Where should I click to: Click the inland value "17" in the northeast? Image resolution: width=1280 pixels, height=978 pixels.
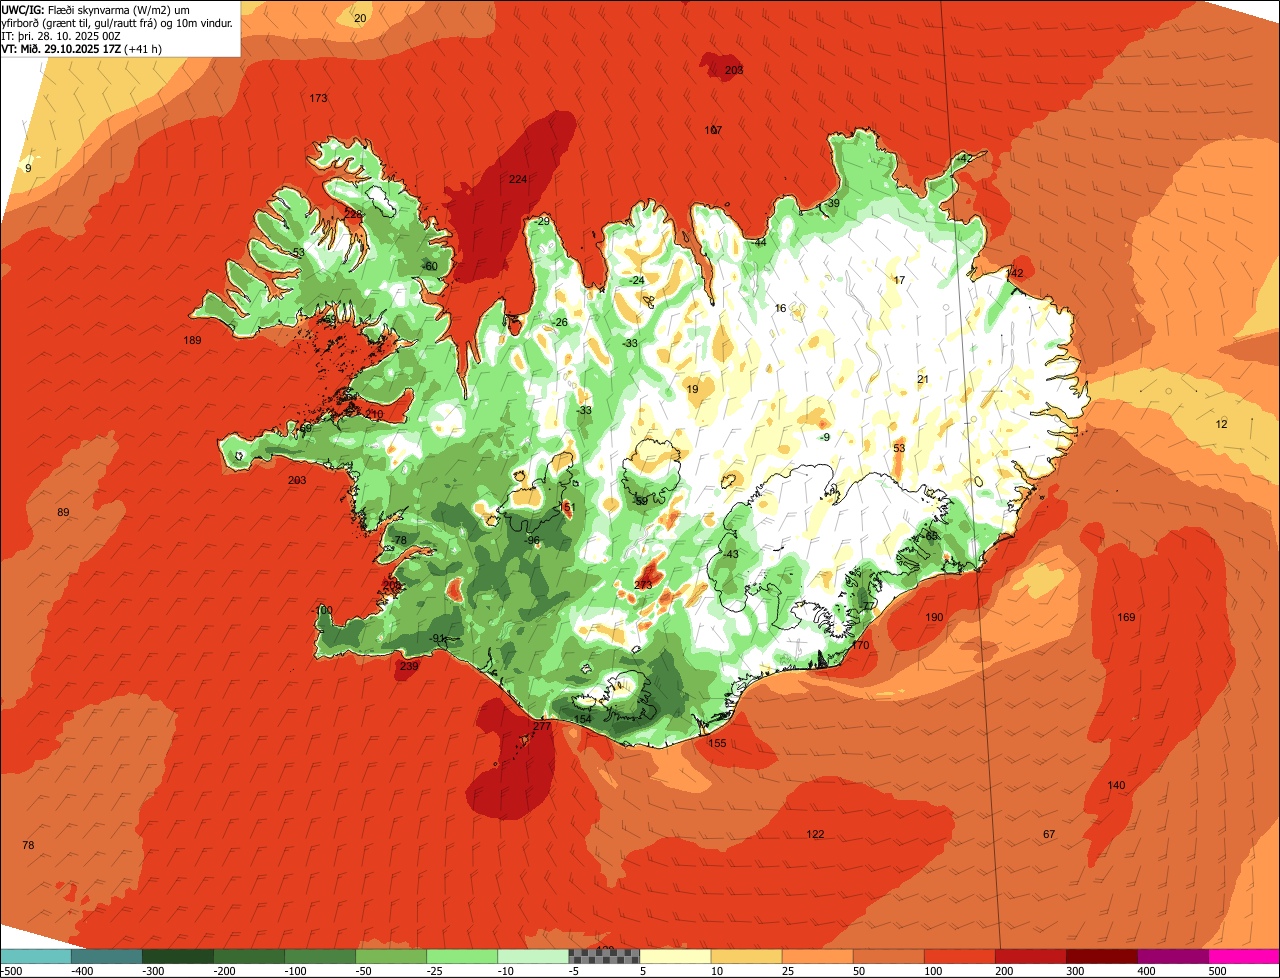[x=899, y=280]
